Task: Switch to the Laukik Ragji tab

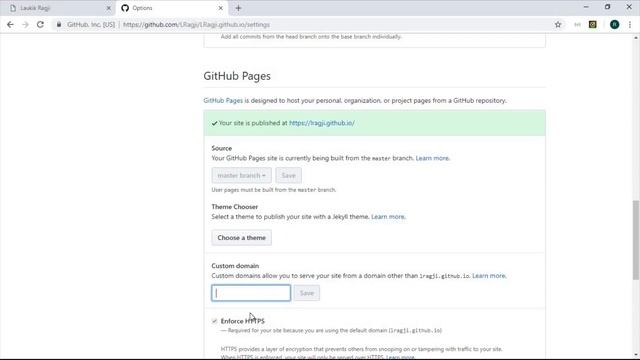Action: click(60, 8)
